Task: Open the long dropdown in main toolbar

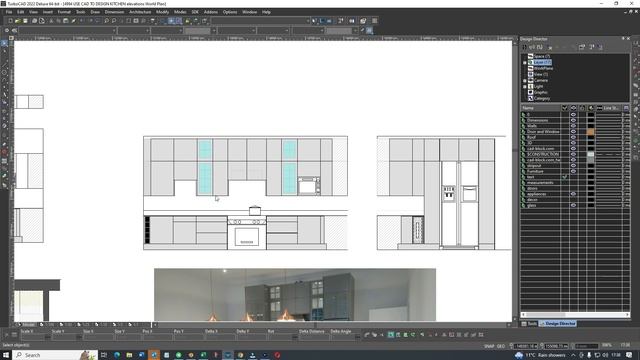Action: [x=260, y=21]
